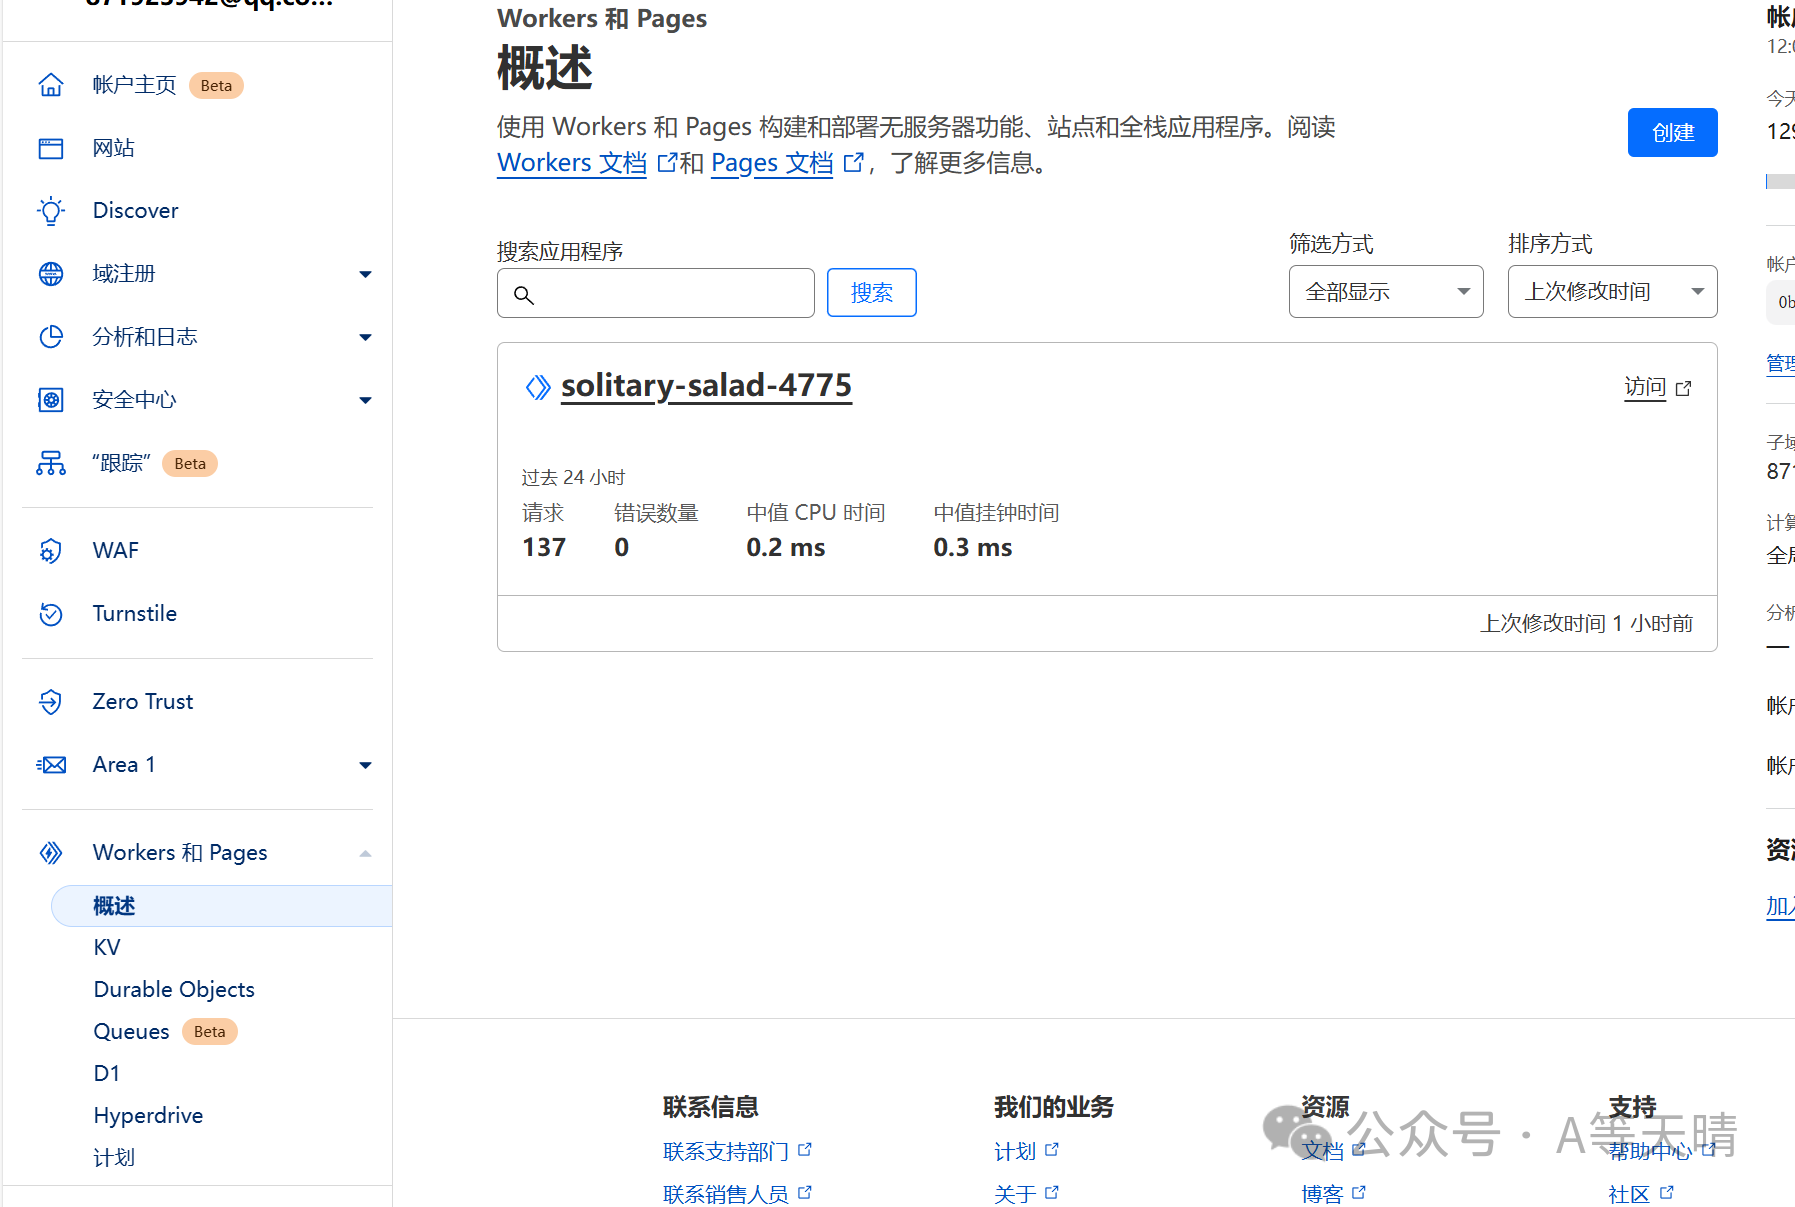Click the external icon after 社区

point(1667,1192)
